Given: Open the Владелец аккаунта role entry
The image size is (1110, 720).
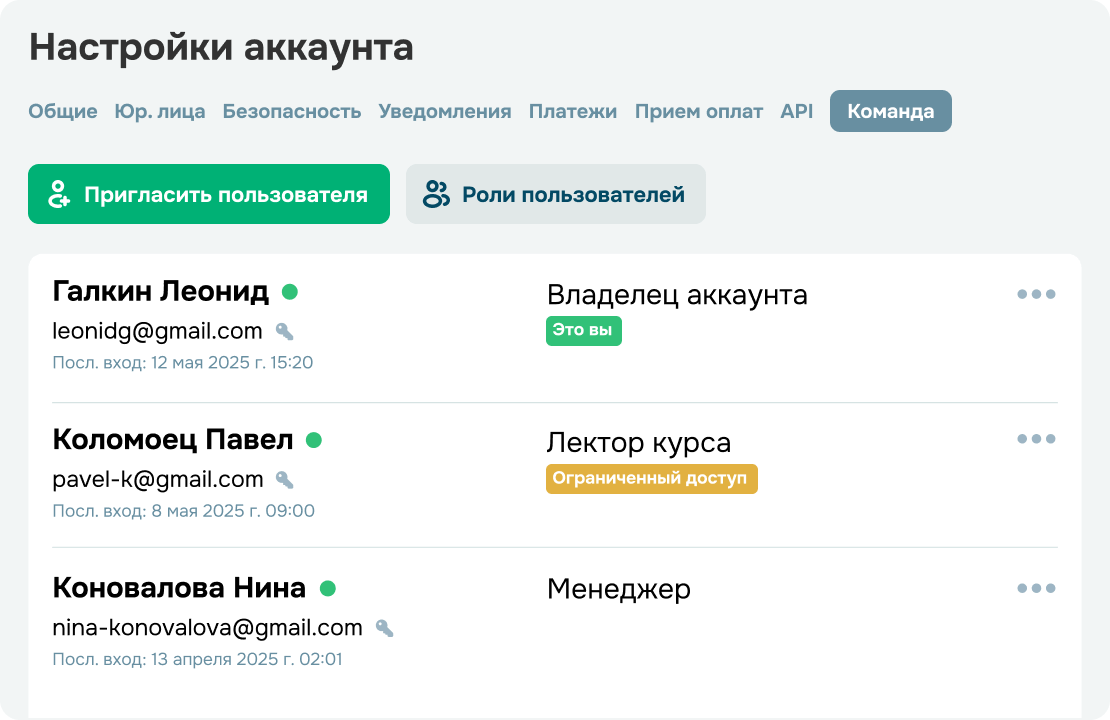Looking at the screenshot, I should tap(678, 294).
